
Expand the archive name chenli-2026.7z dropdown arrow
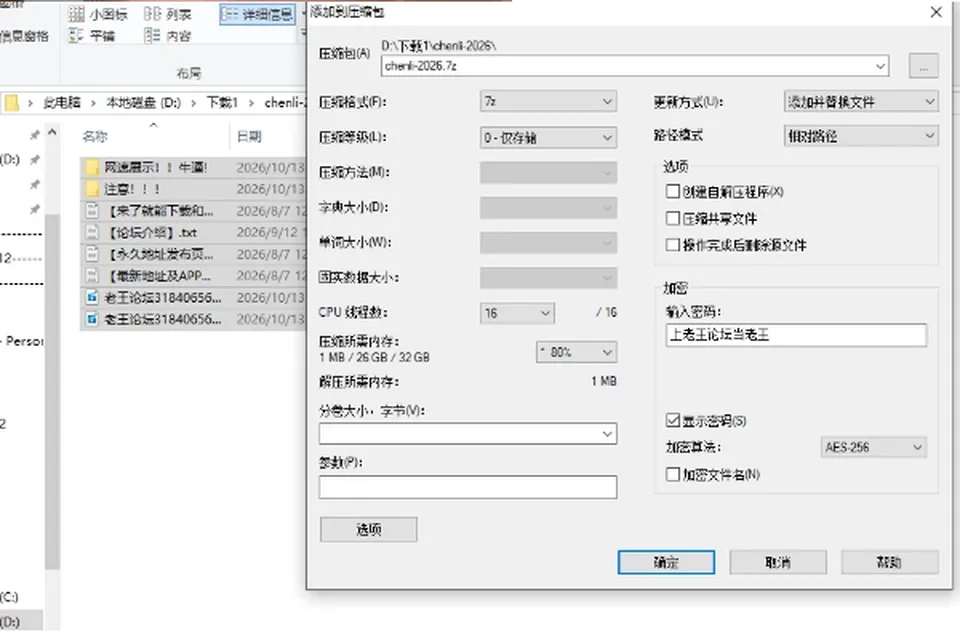[x=880, y=66]
